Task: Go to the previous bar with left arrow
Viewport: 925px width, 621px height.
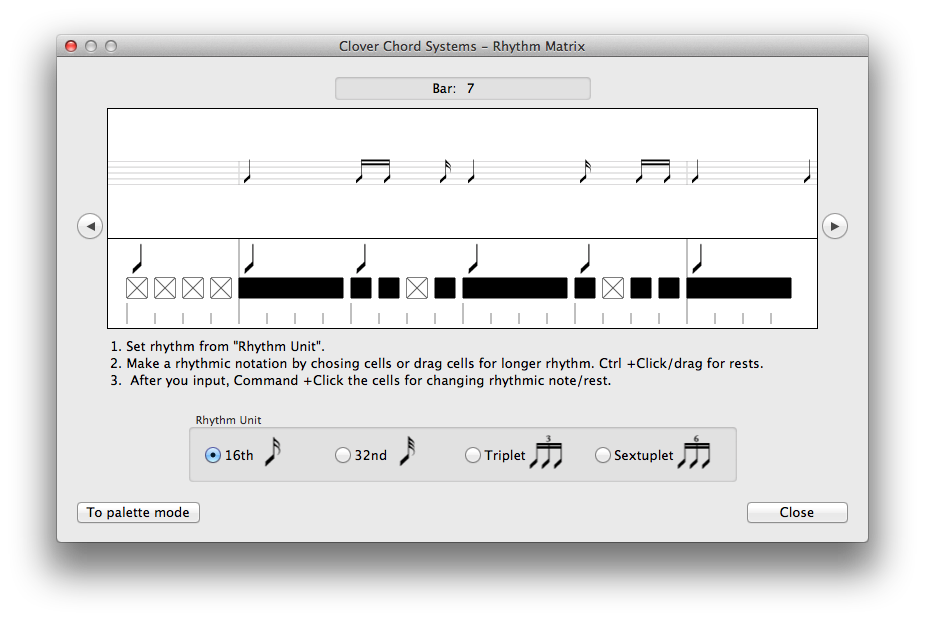Action: [90, 226]
